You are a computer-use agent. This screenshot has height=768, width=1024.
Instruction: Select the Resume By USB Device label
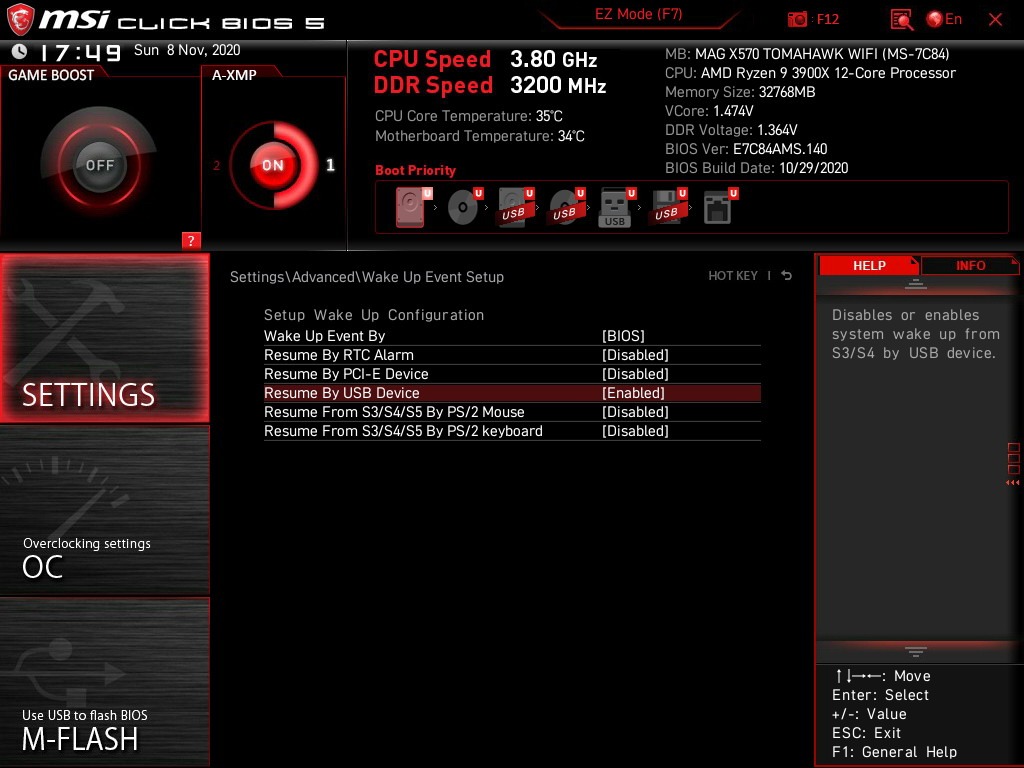click(342, 392)
